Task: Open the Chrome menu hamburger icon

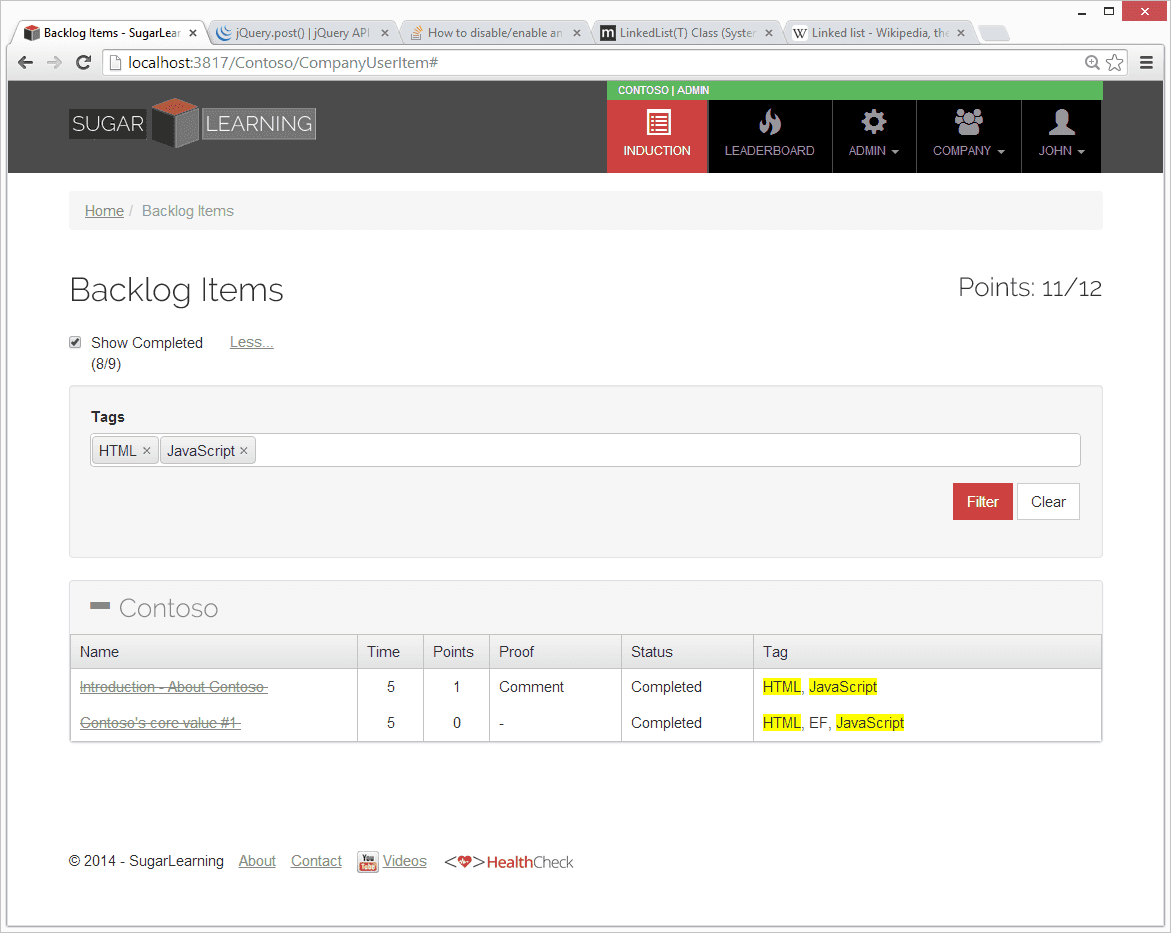Action: point(1145,63)
